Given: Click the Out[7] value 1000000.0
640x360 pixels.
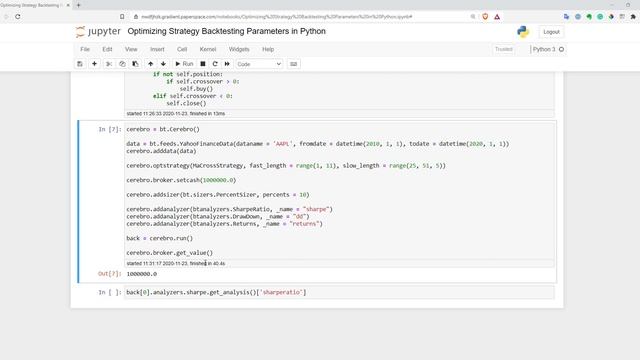Looking at the screenshot, I should [141, 274].
